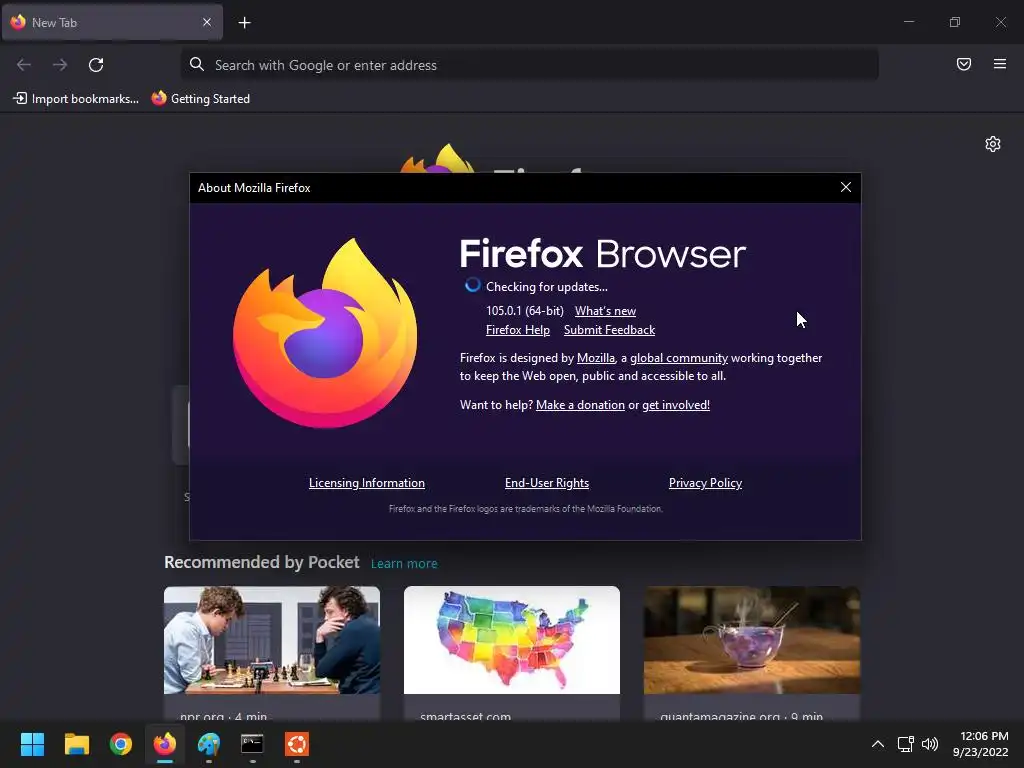Open the What's new link
The height and width of the screenshot is (768, 1024).
pos(605,312)
